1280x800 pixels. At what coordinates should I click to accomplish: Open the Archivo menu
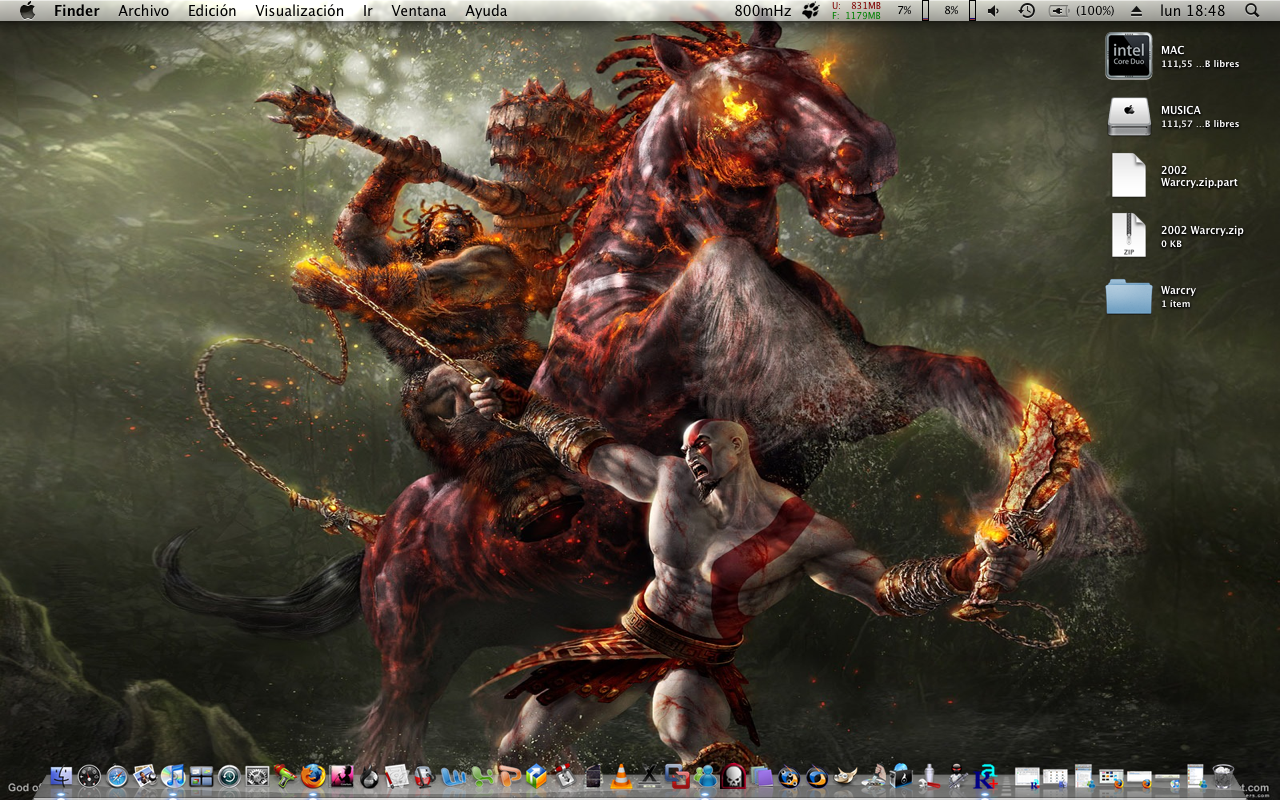click(x=143, y=11)
